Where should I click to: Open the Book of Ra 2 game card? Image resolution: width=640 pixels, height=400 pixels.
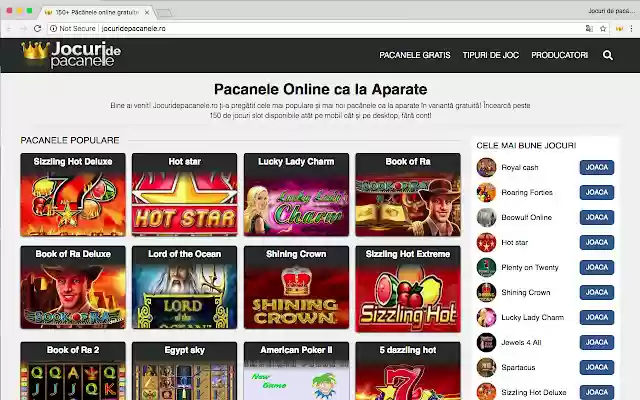(x=73, y=371)
